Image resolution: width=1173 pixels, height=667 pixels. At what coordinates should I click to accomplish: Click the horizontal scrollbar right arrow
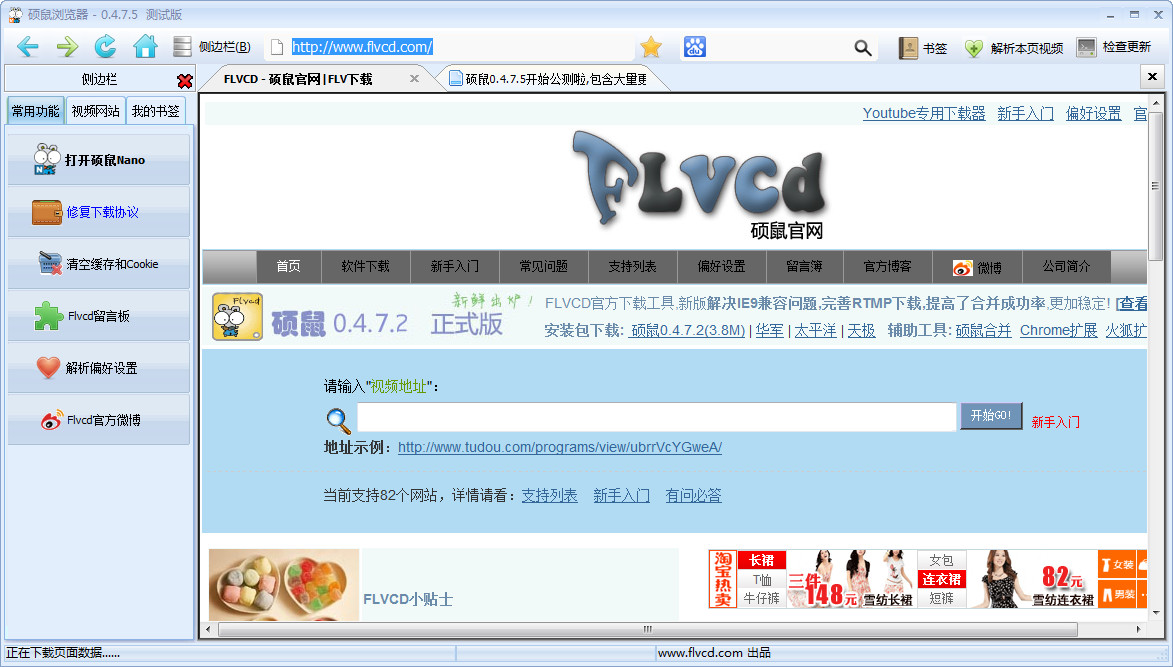1139,630
